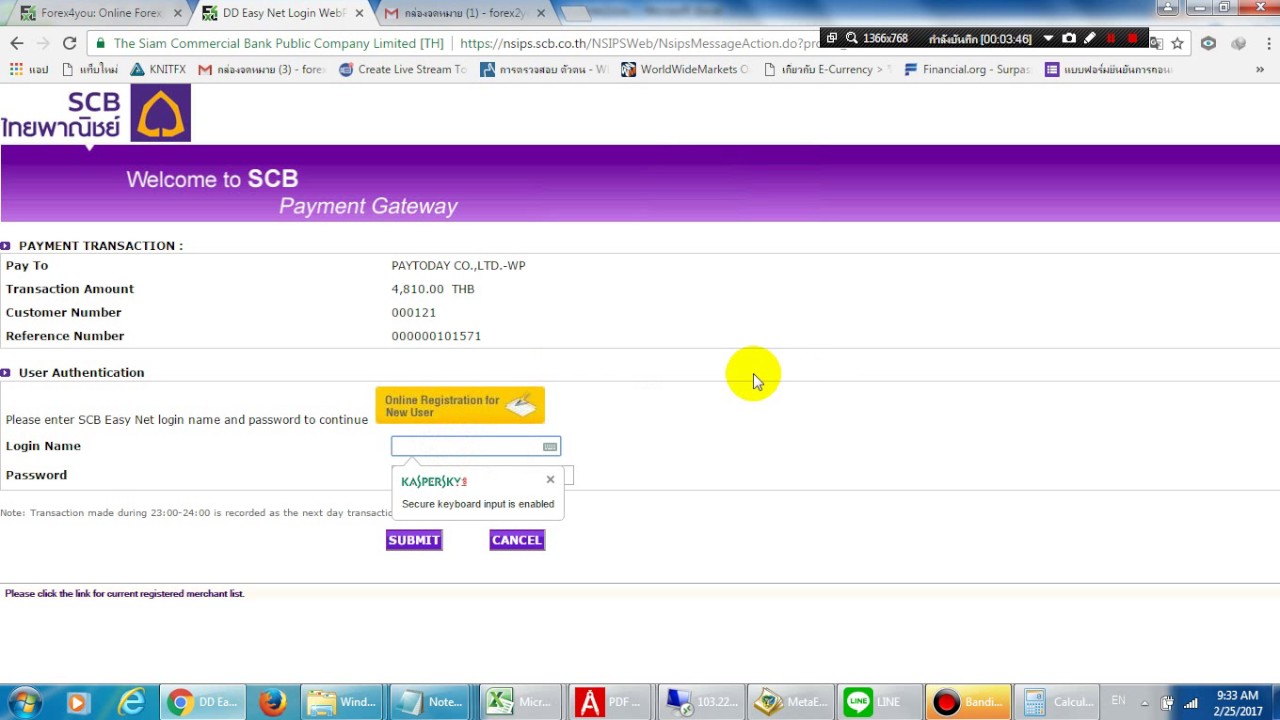The width and height of the screenshot is (1280, 720).
Task: Click the Login Name input field
Action: (476, 446)
